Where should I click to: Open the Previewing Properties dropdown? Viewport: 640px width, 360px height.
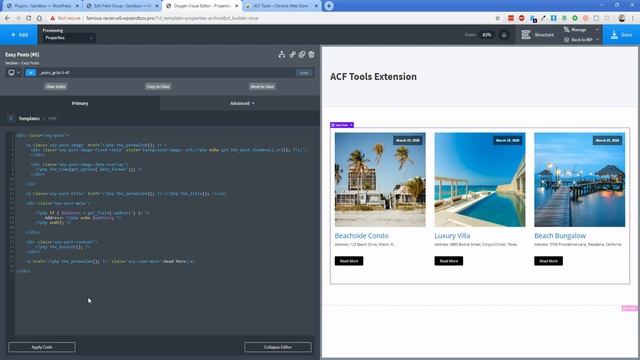tap(69, 38)
